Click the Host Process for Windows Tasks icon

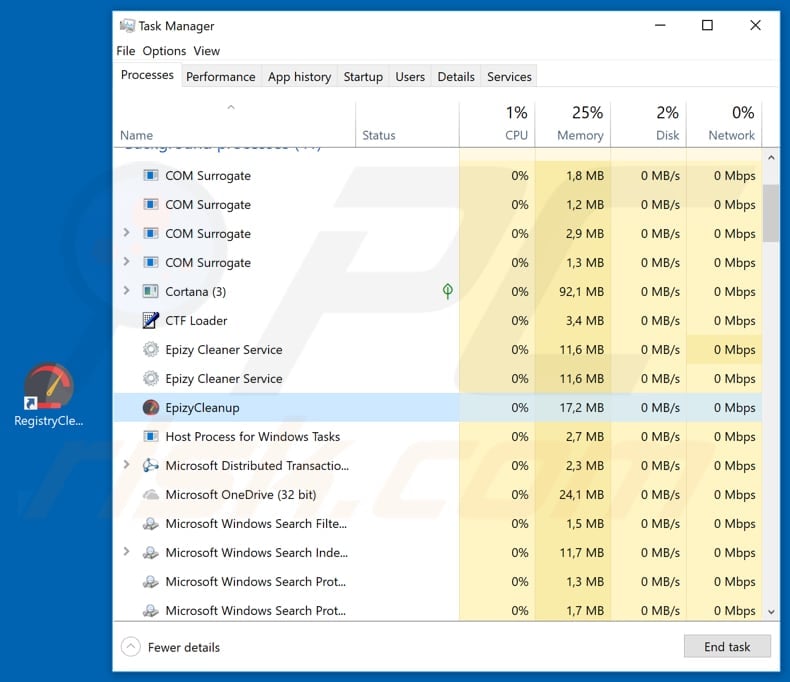coord(151,436)
